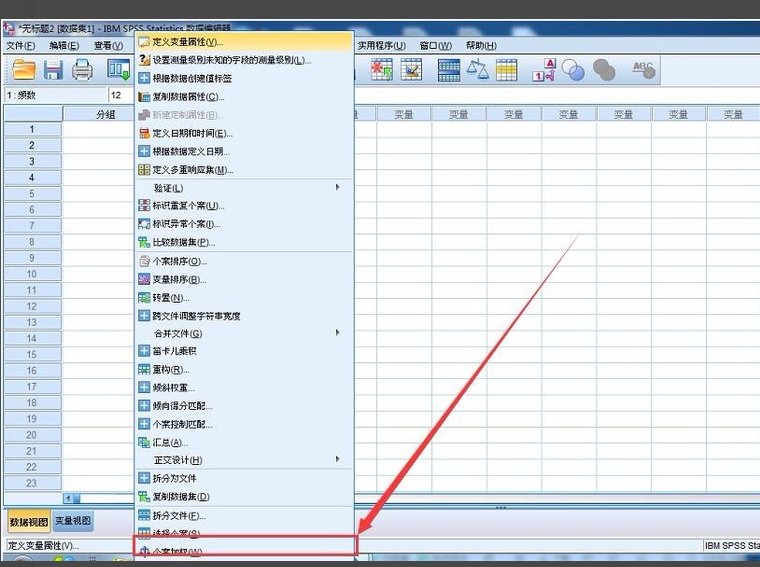Choose 比较数据集(P)... entry

(x=244, y=242)
